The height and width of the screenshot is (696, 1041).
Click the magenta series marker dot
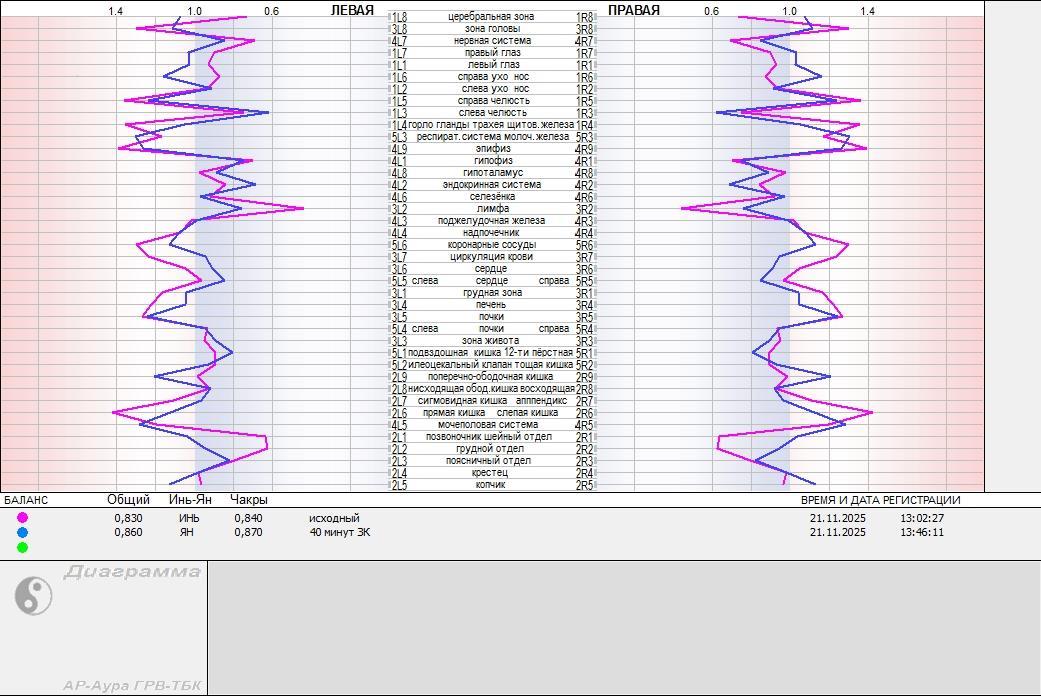pyautogui.click(x=22, y=518)
